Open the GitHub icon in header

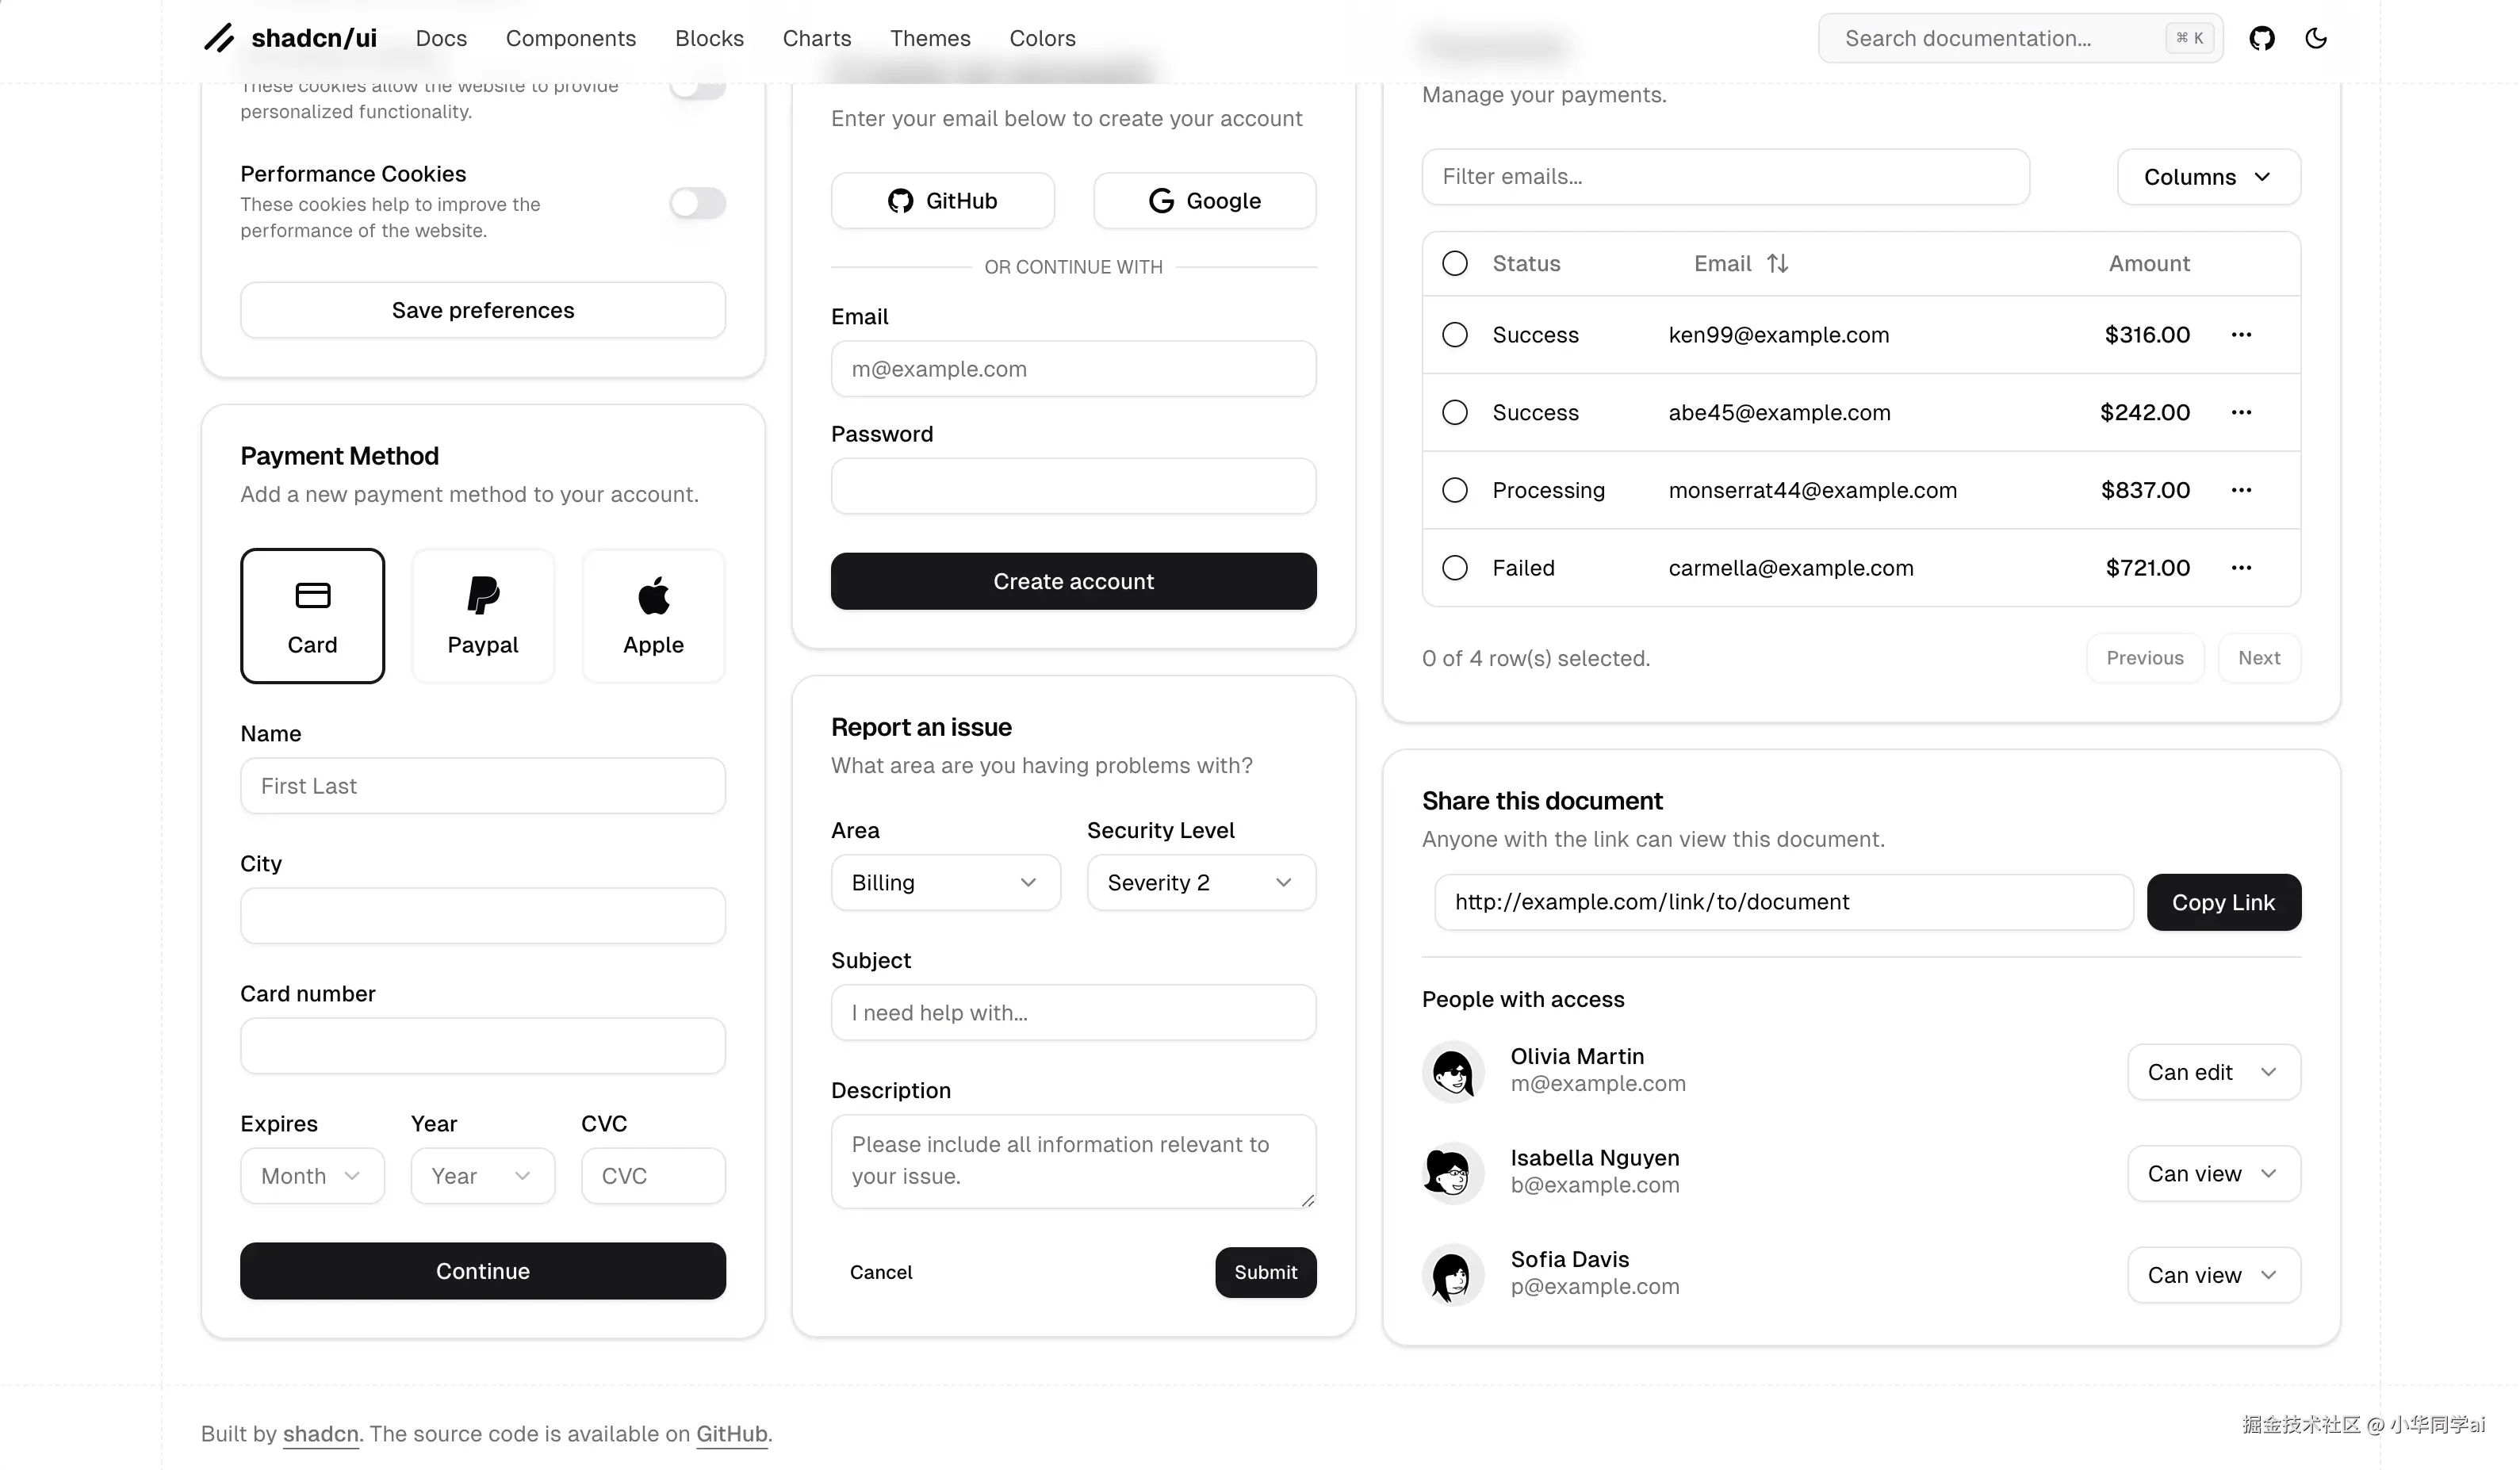click(x=2262, y=38)
